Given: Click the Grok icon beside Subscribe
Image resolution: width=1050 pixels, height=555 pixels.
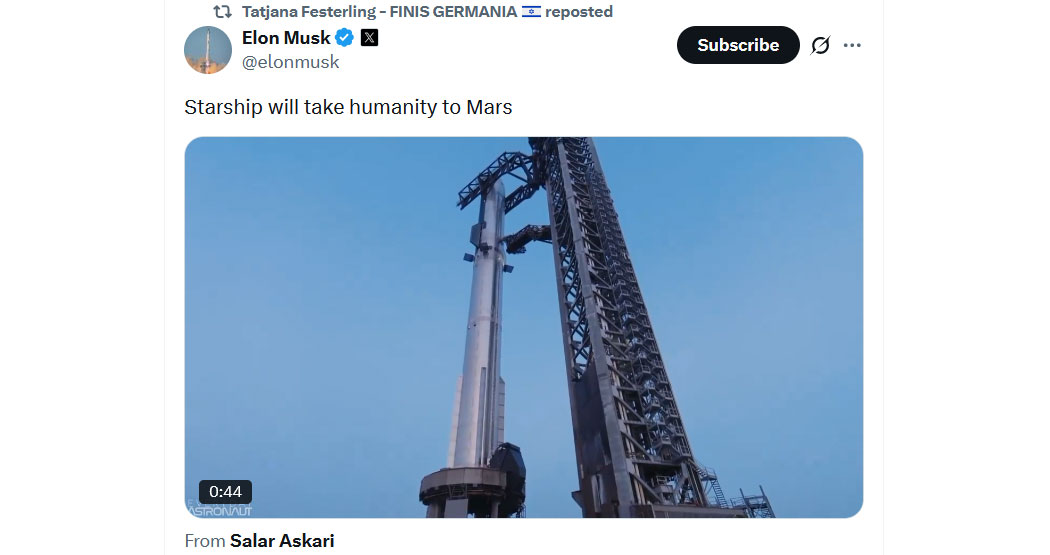Looking at the screenshot, I should (x=820, y=45).
